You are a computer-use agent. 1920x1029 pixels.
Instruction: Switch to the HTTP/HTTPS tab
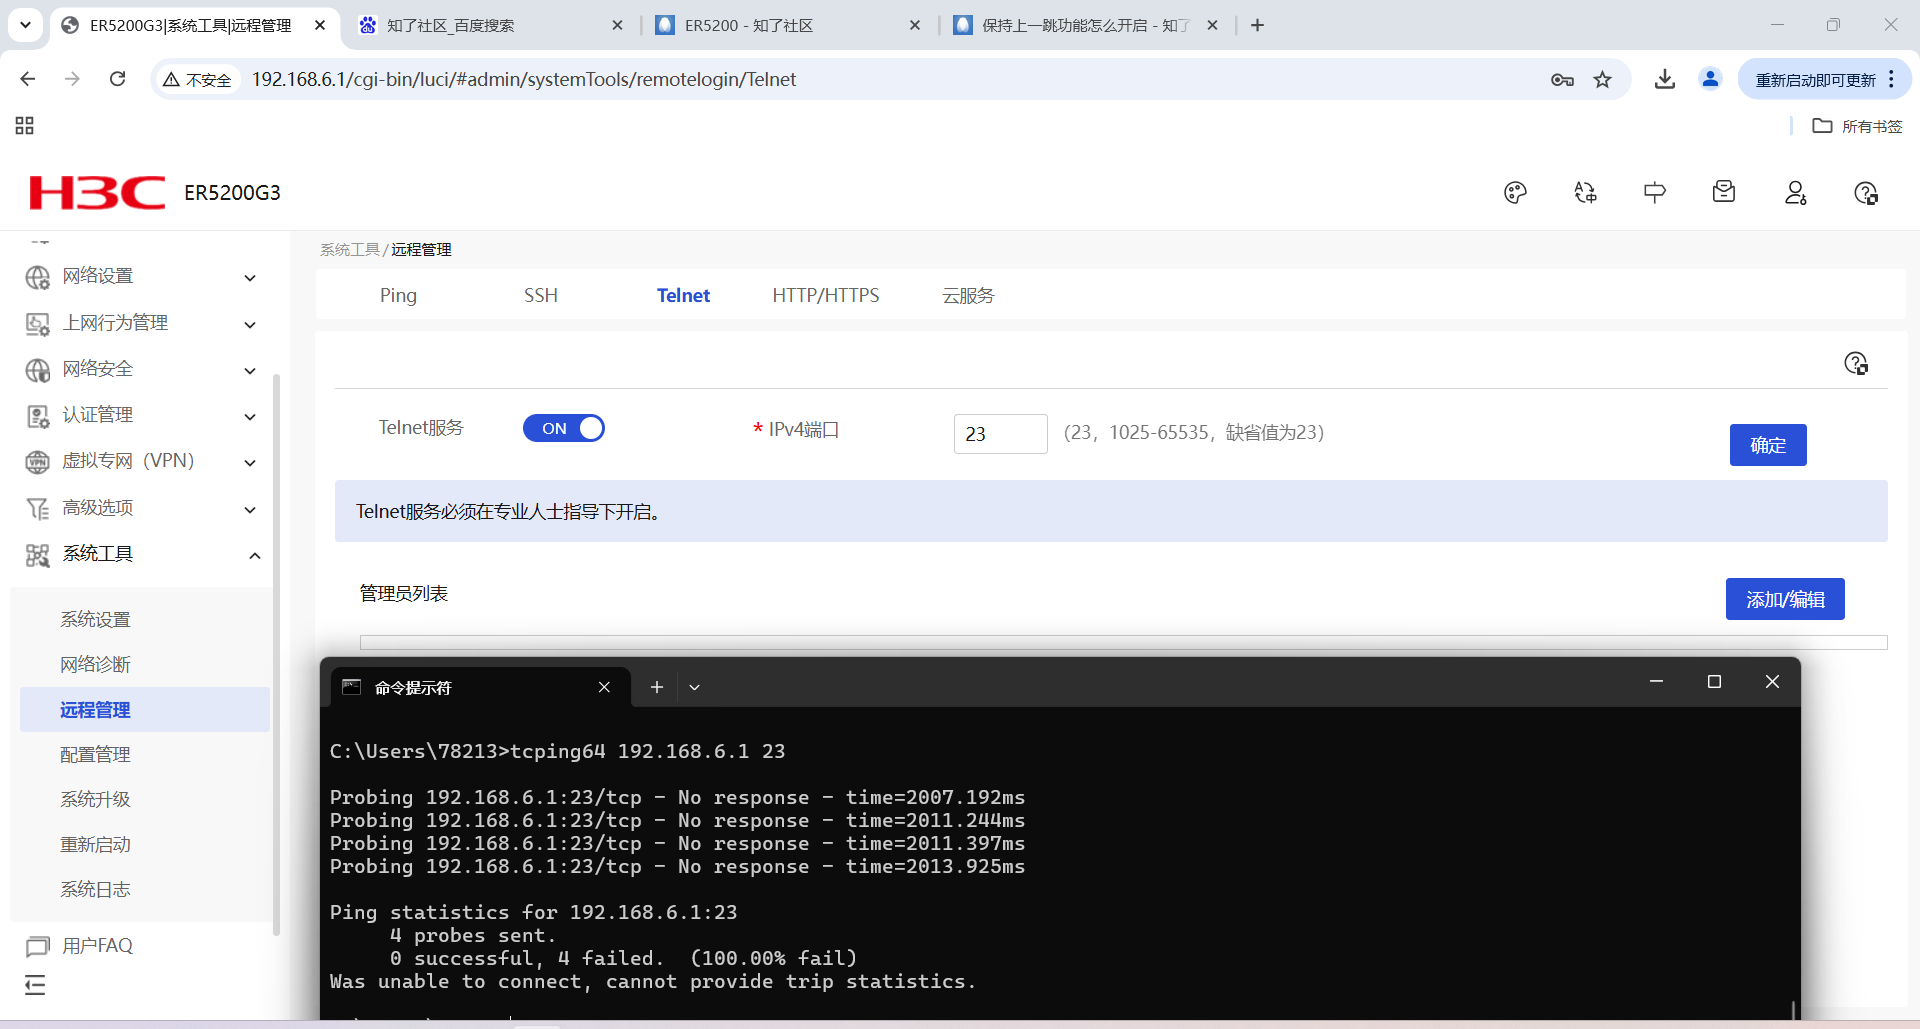(x=825, y=295)
